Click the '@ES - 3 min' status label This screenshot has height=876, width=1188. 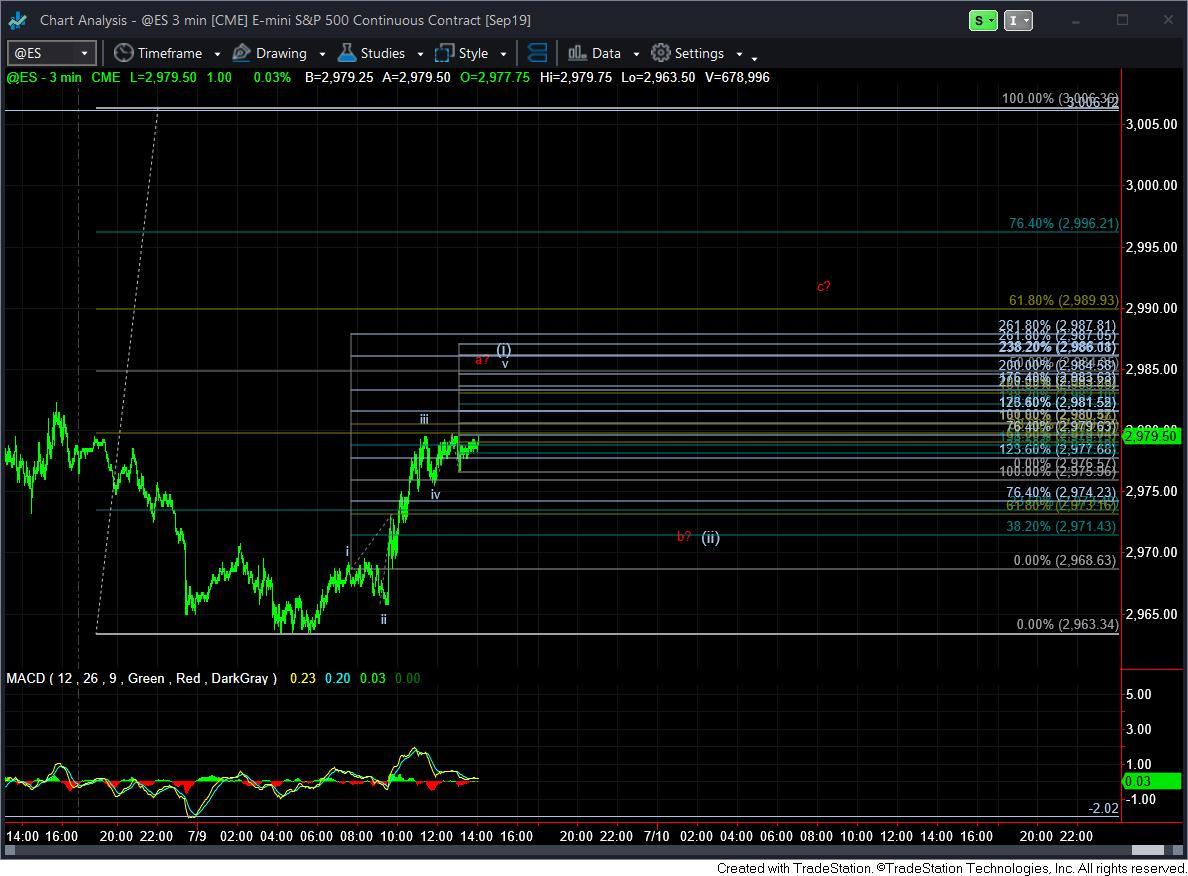click(44, 77)
